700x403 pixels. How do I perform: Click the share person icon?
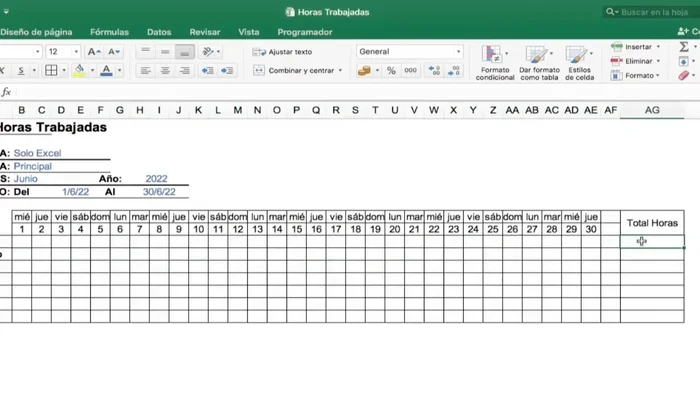click(683, 32)
